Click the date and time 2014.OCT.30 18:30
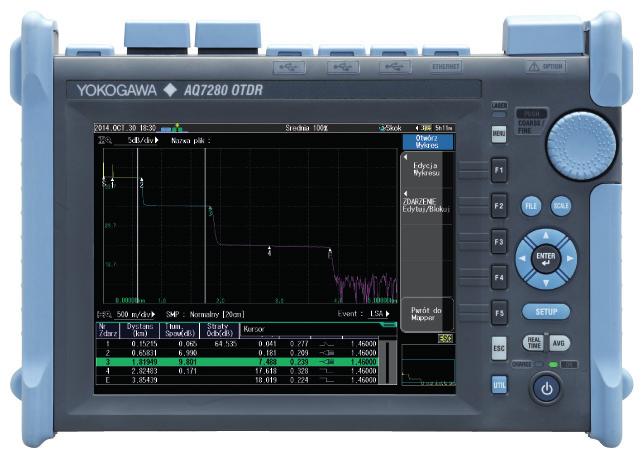The width and height of the screenshot is (642, 458). pos(125,128)
